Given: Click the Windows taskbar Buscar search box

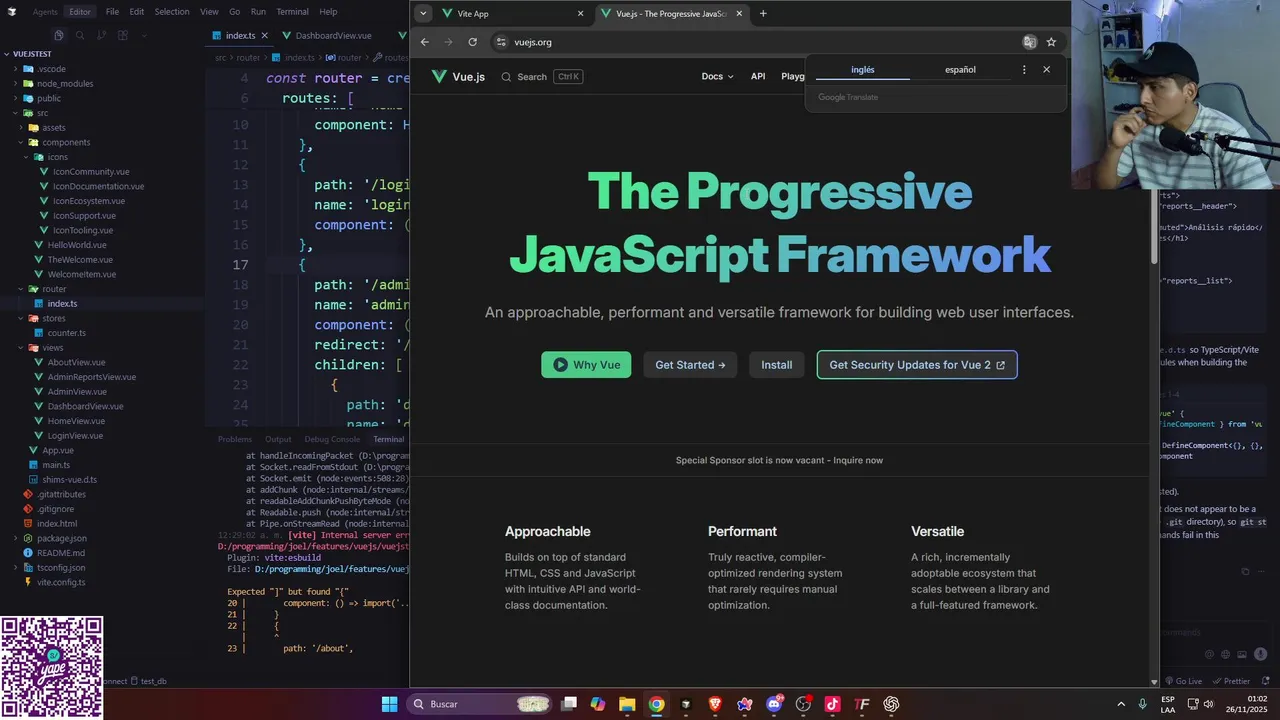Looking at the screenshot, I should click(481, 704).
